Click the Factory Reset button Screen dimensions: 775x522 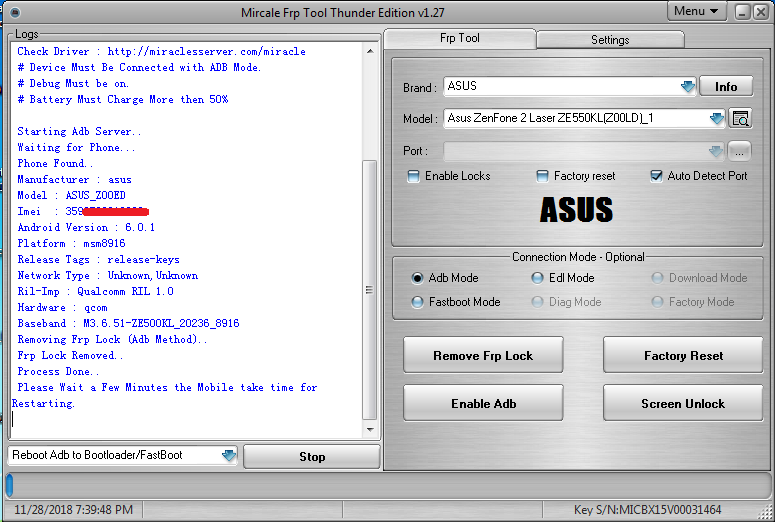coord(683,356)
